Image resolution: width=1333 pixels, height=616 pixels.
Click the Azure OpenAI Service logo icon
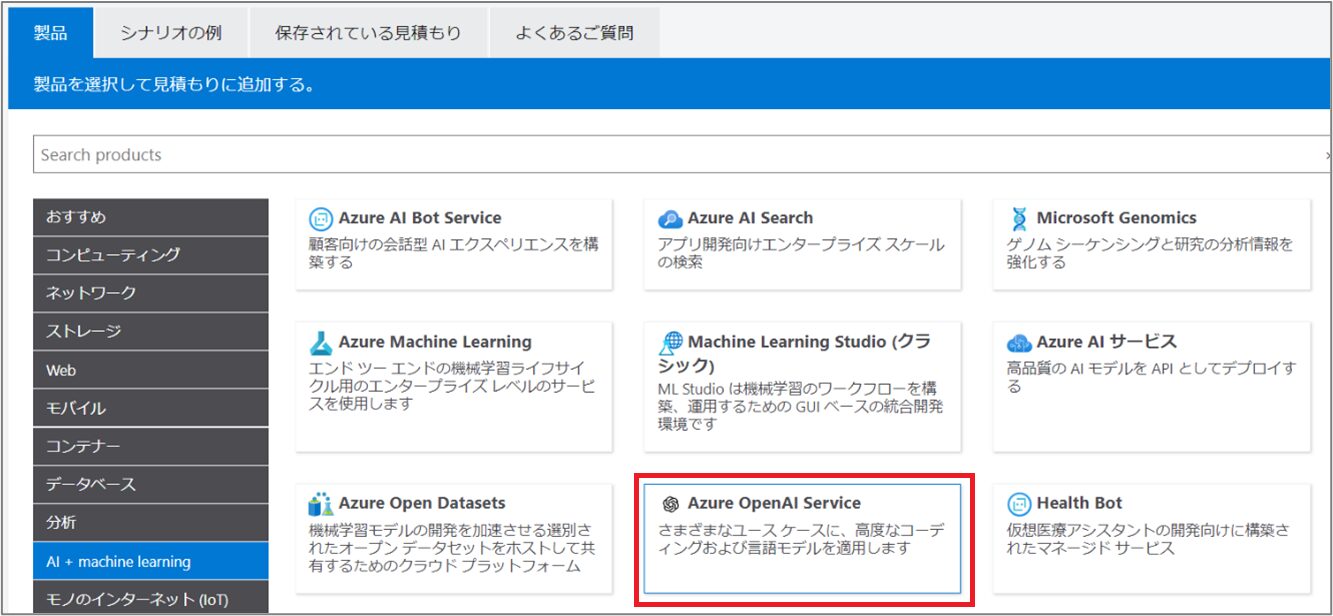pyautogui.click(x=670, y=504)
